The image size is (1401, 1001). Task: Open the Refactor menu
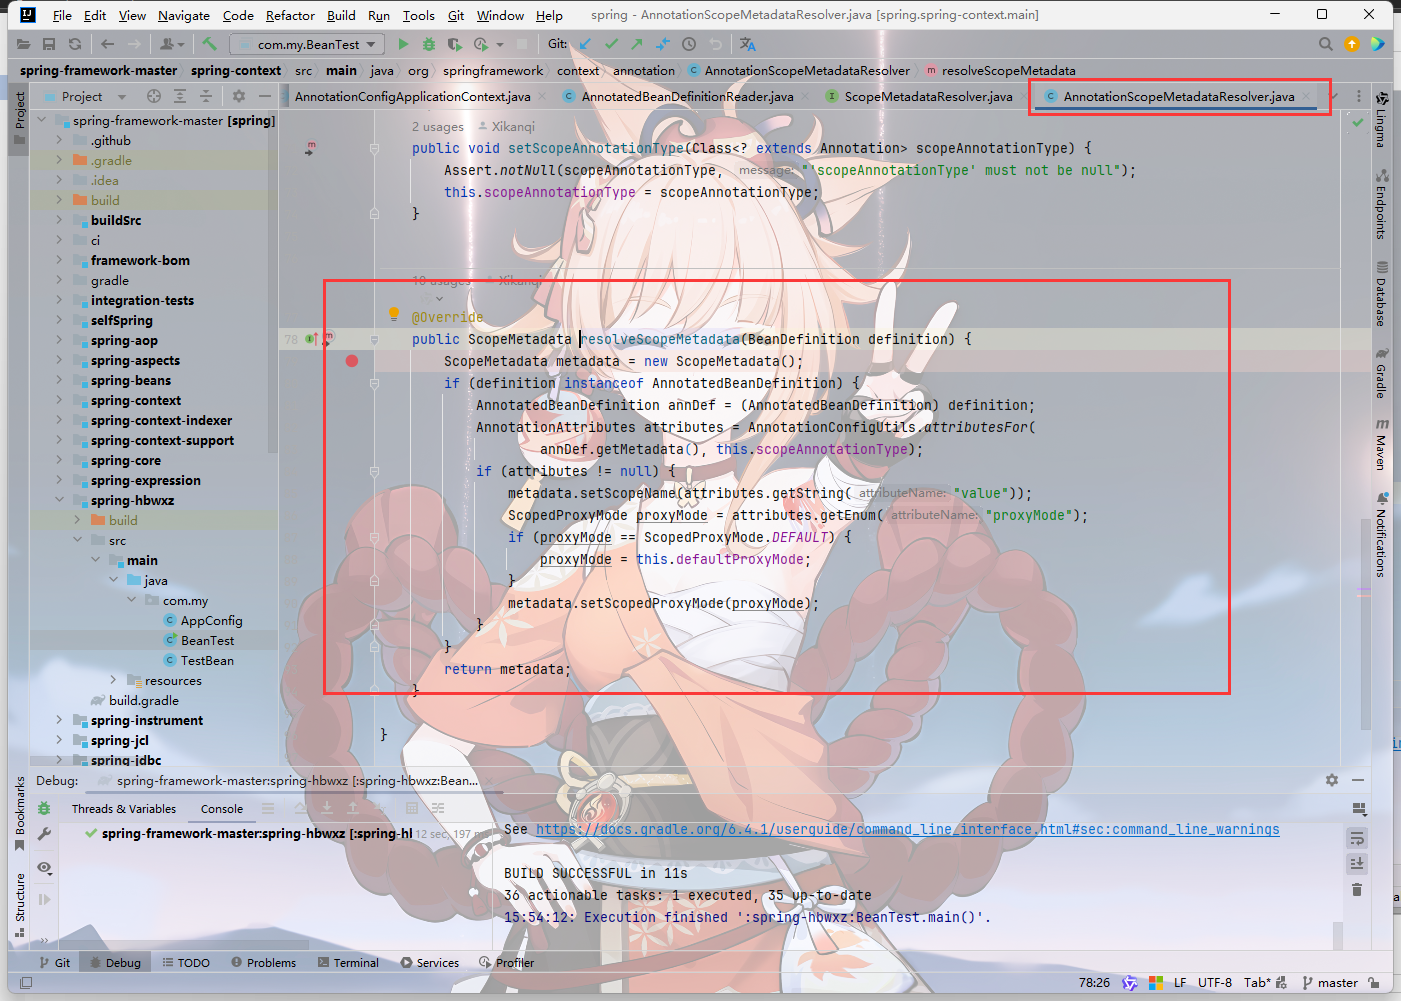290,15
